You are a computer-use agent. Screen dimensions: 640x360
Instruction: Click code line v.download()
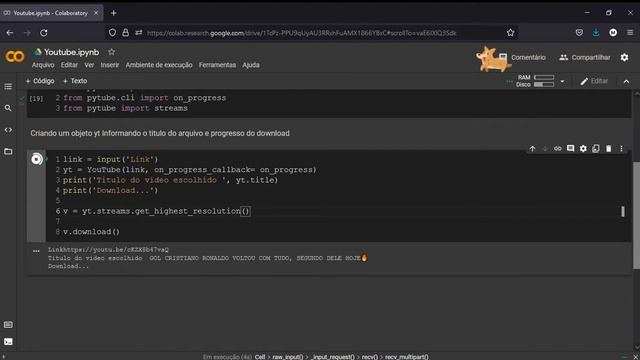click(91, 232)
